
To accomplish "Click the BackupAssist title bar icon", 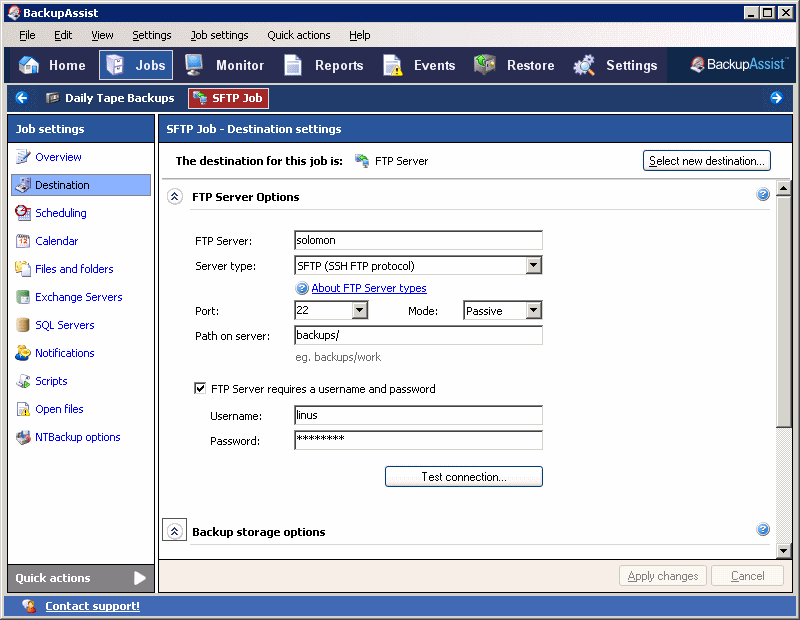I will (x=14, y=12).
